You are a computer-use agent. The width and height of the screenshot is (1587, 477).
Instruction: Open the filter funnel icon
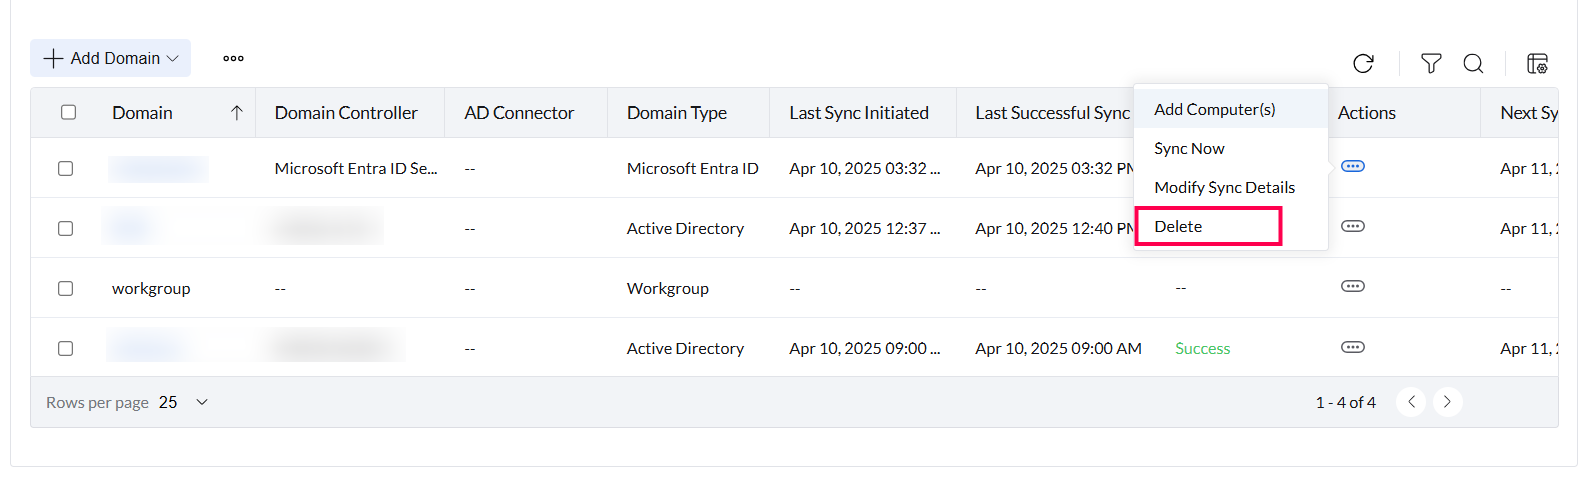coord(1431,64)
